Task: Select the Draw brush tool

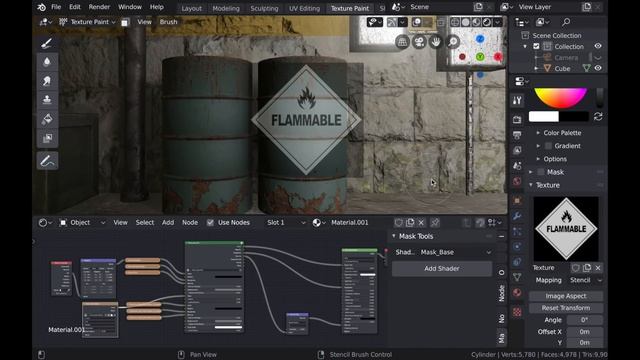Action: click(47, 43)
